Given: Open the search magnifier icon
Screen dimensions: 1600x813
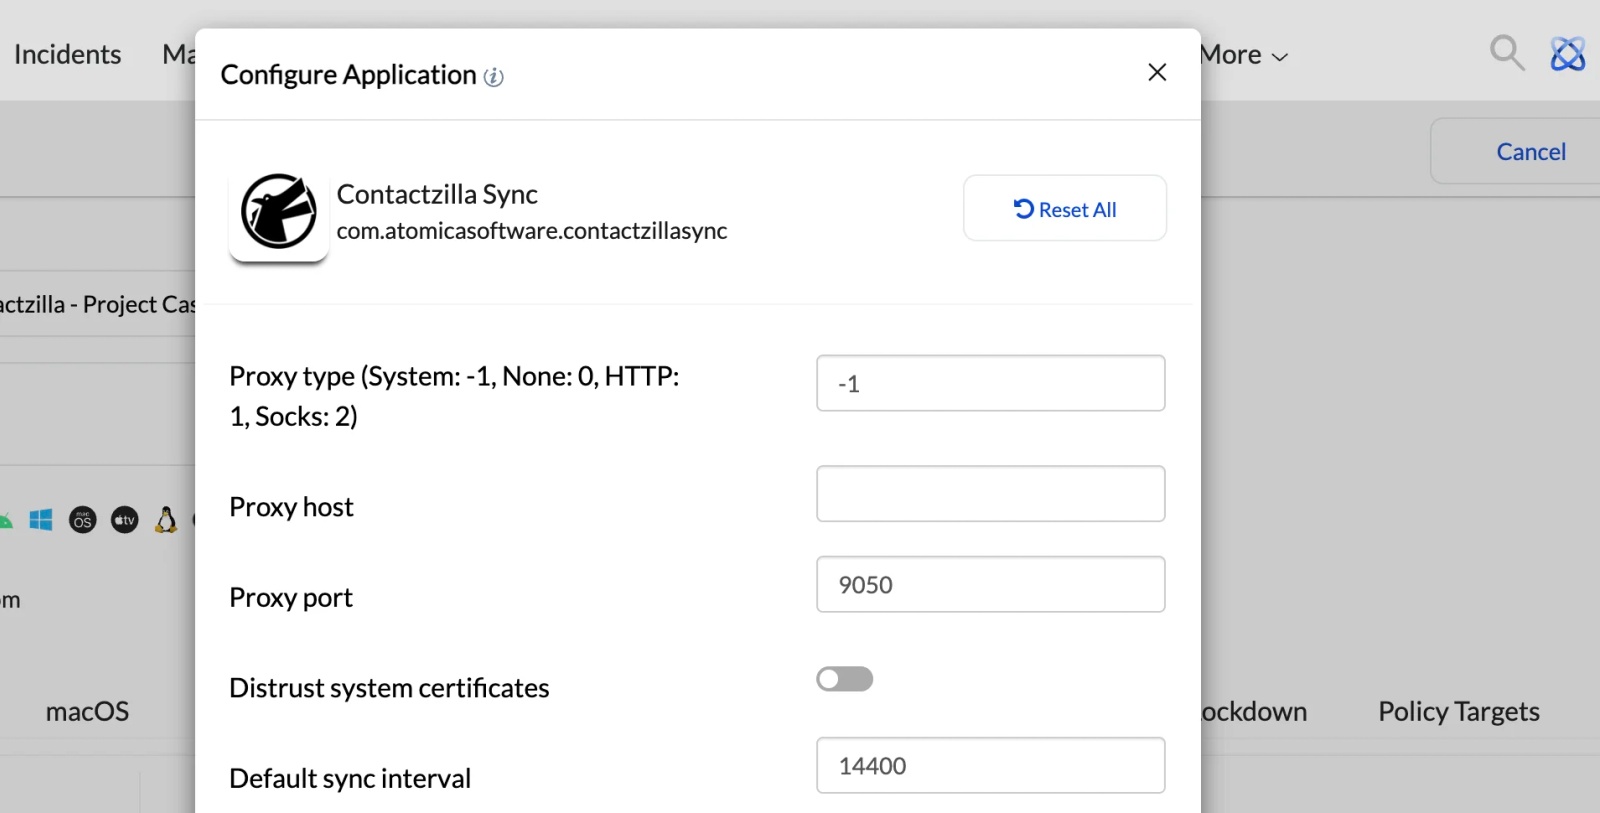Looking at the screenshot, I should [1507, 53].
